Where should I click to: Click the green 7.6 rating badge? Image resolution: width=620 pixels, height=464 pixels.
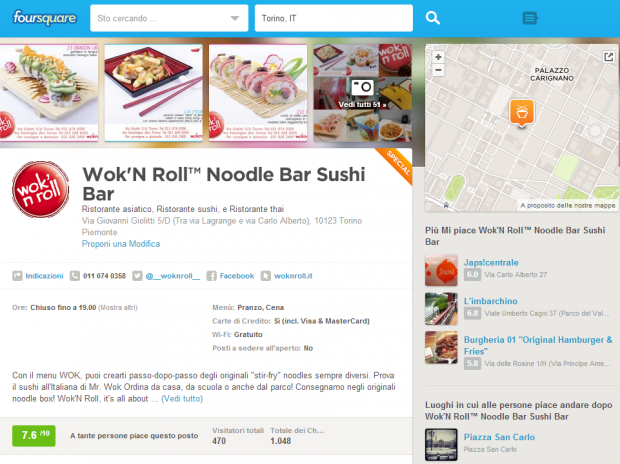tap(34, 436)
